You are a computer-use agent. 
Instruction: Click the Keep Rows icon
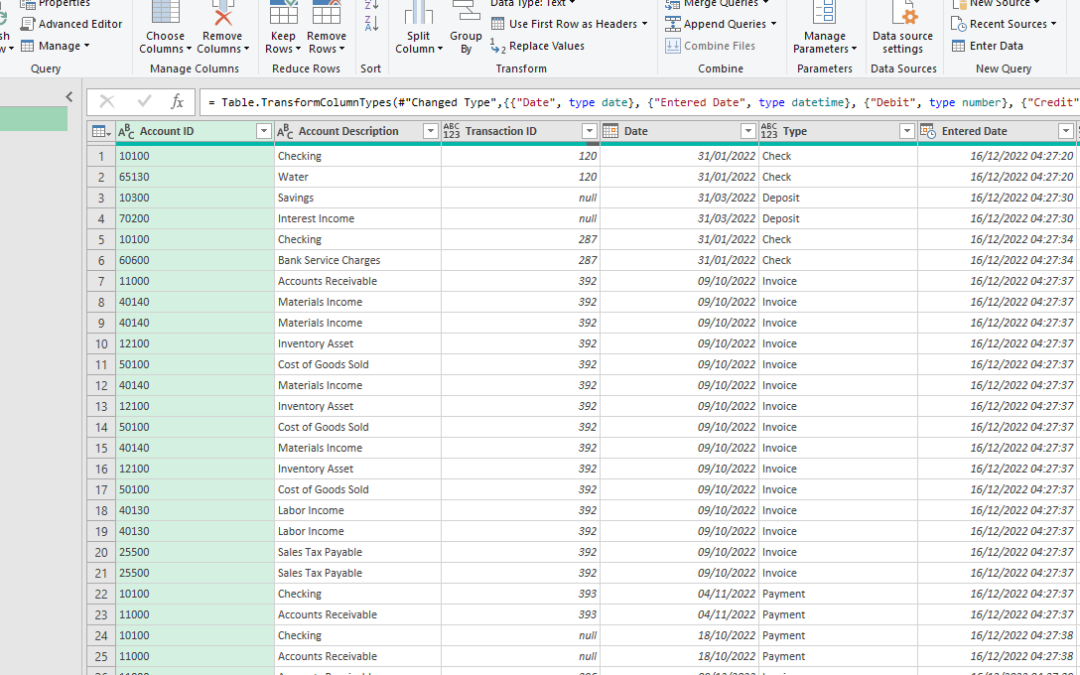tap(283, 12)
